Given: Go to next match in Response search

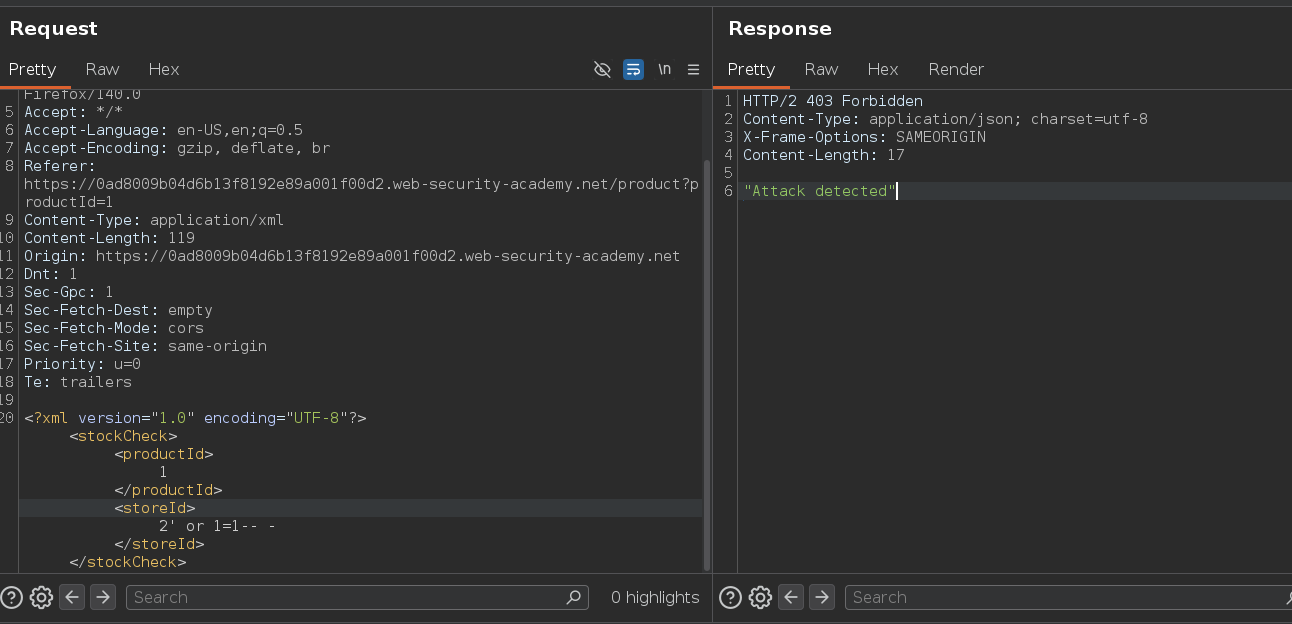Looking at the screenshot, I should pyautogui.click(x=822, y=597).
